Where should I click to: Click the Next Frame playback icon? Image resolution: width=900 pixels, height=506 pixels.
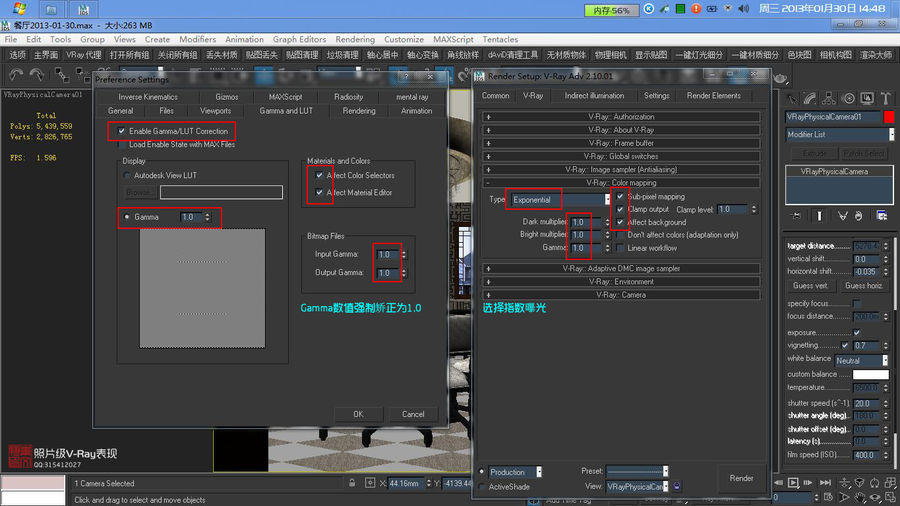pos(808,482)
